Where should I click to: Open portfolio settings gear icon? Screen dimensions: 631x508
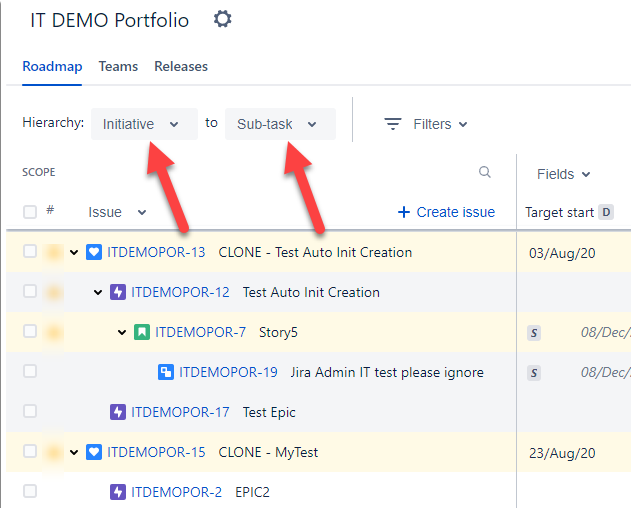pos(223,19)
